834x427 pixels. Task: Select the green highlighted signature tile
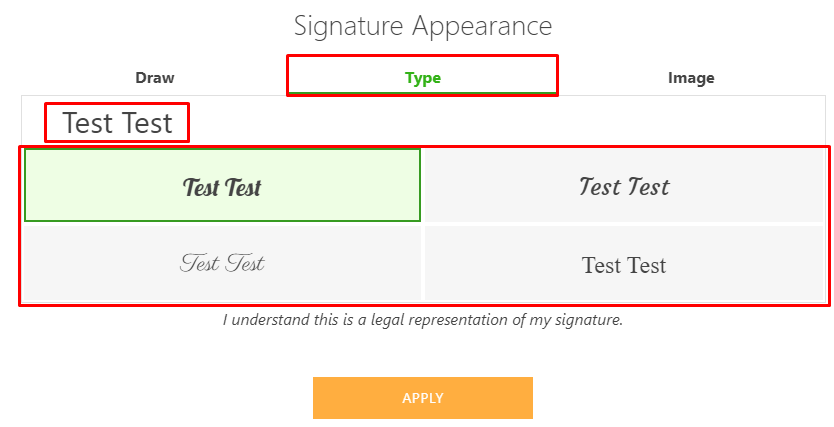point(222,185)
